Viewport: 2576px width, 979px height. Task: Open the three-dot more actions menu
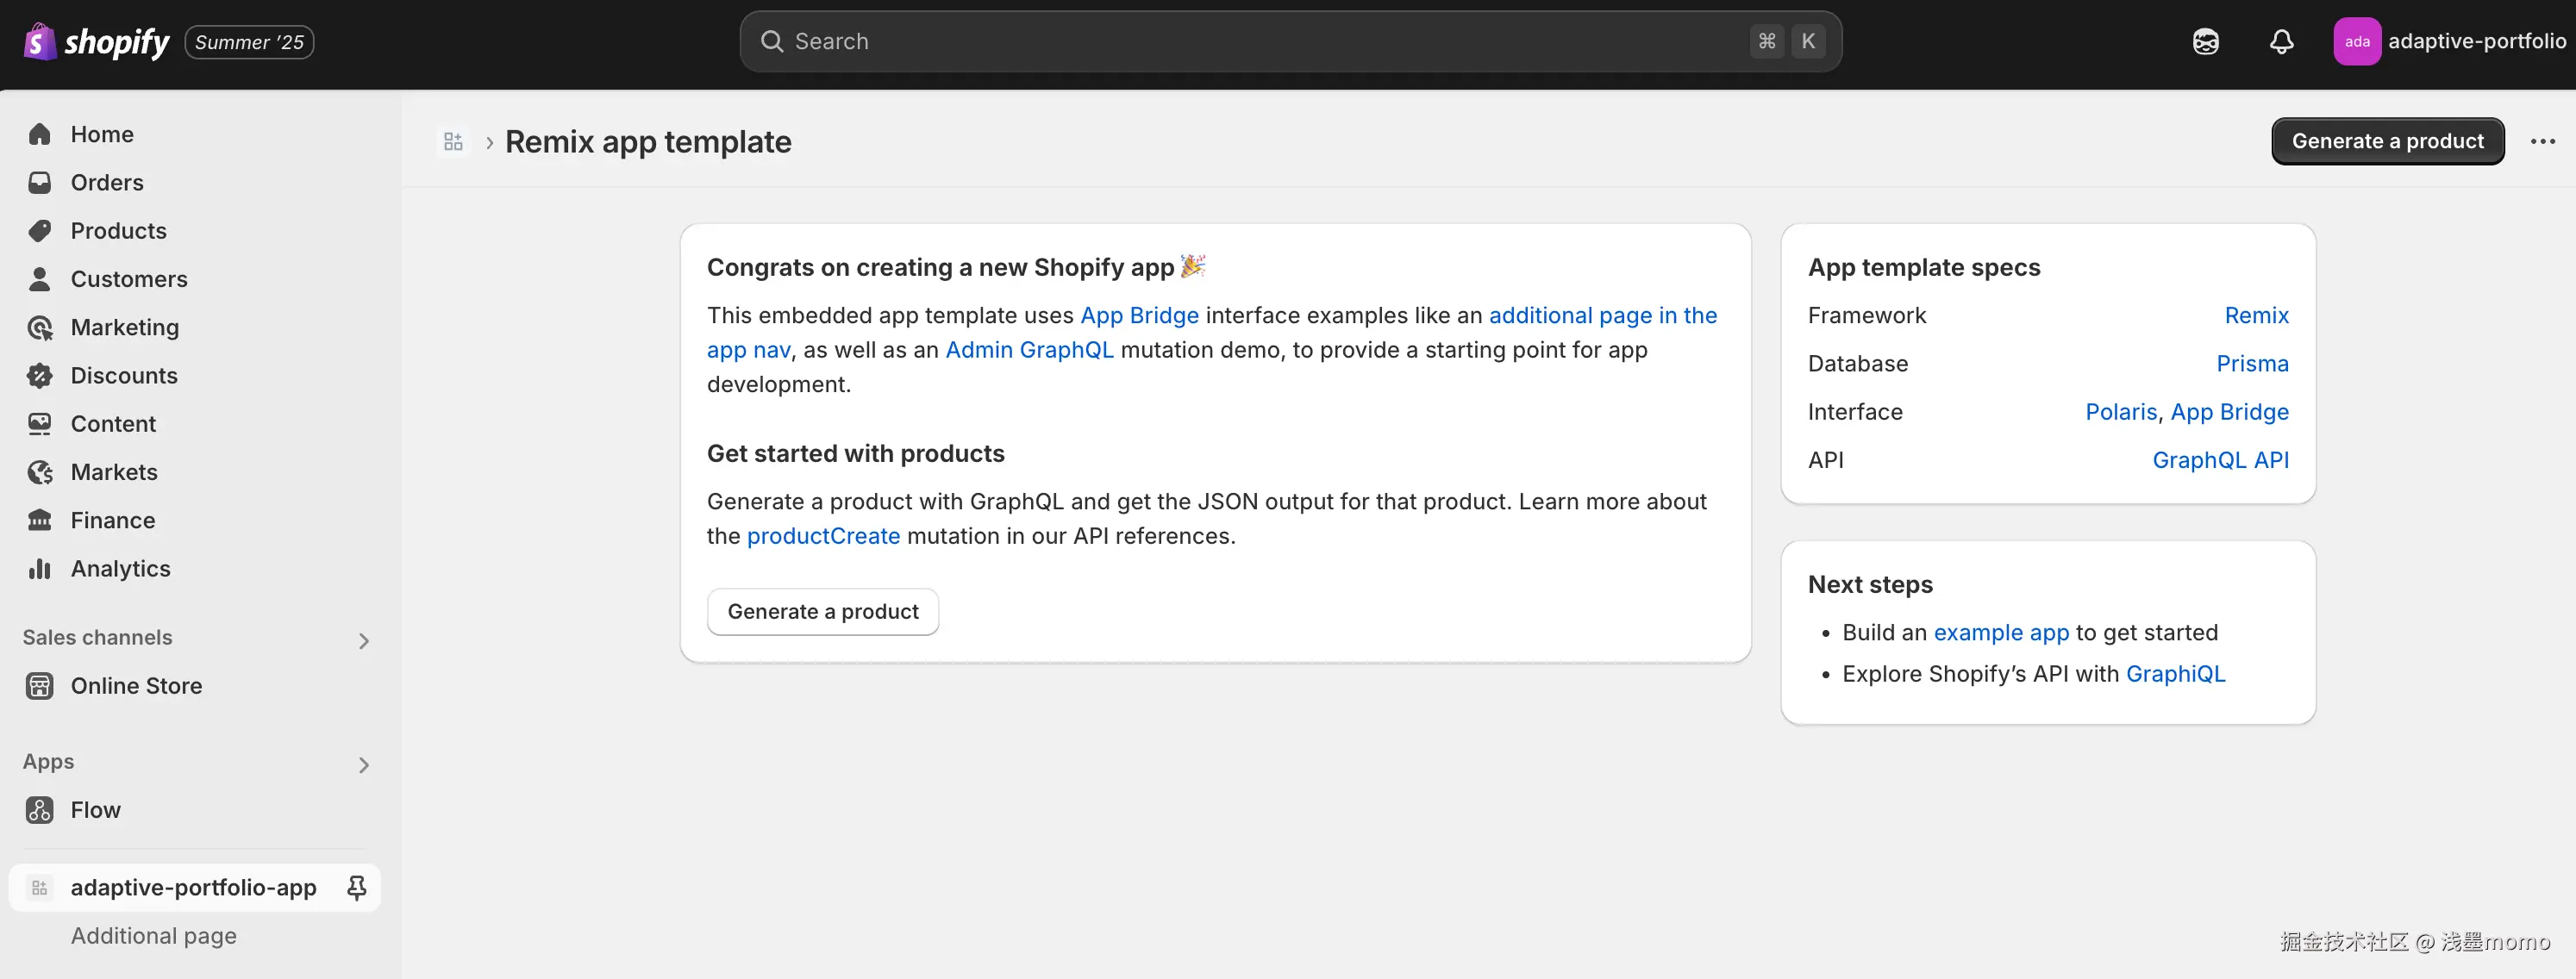click(x=2542, y=141)
